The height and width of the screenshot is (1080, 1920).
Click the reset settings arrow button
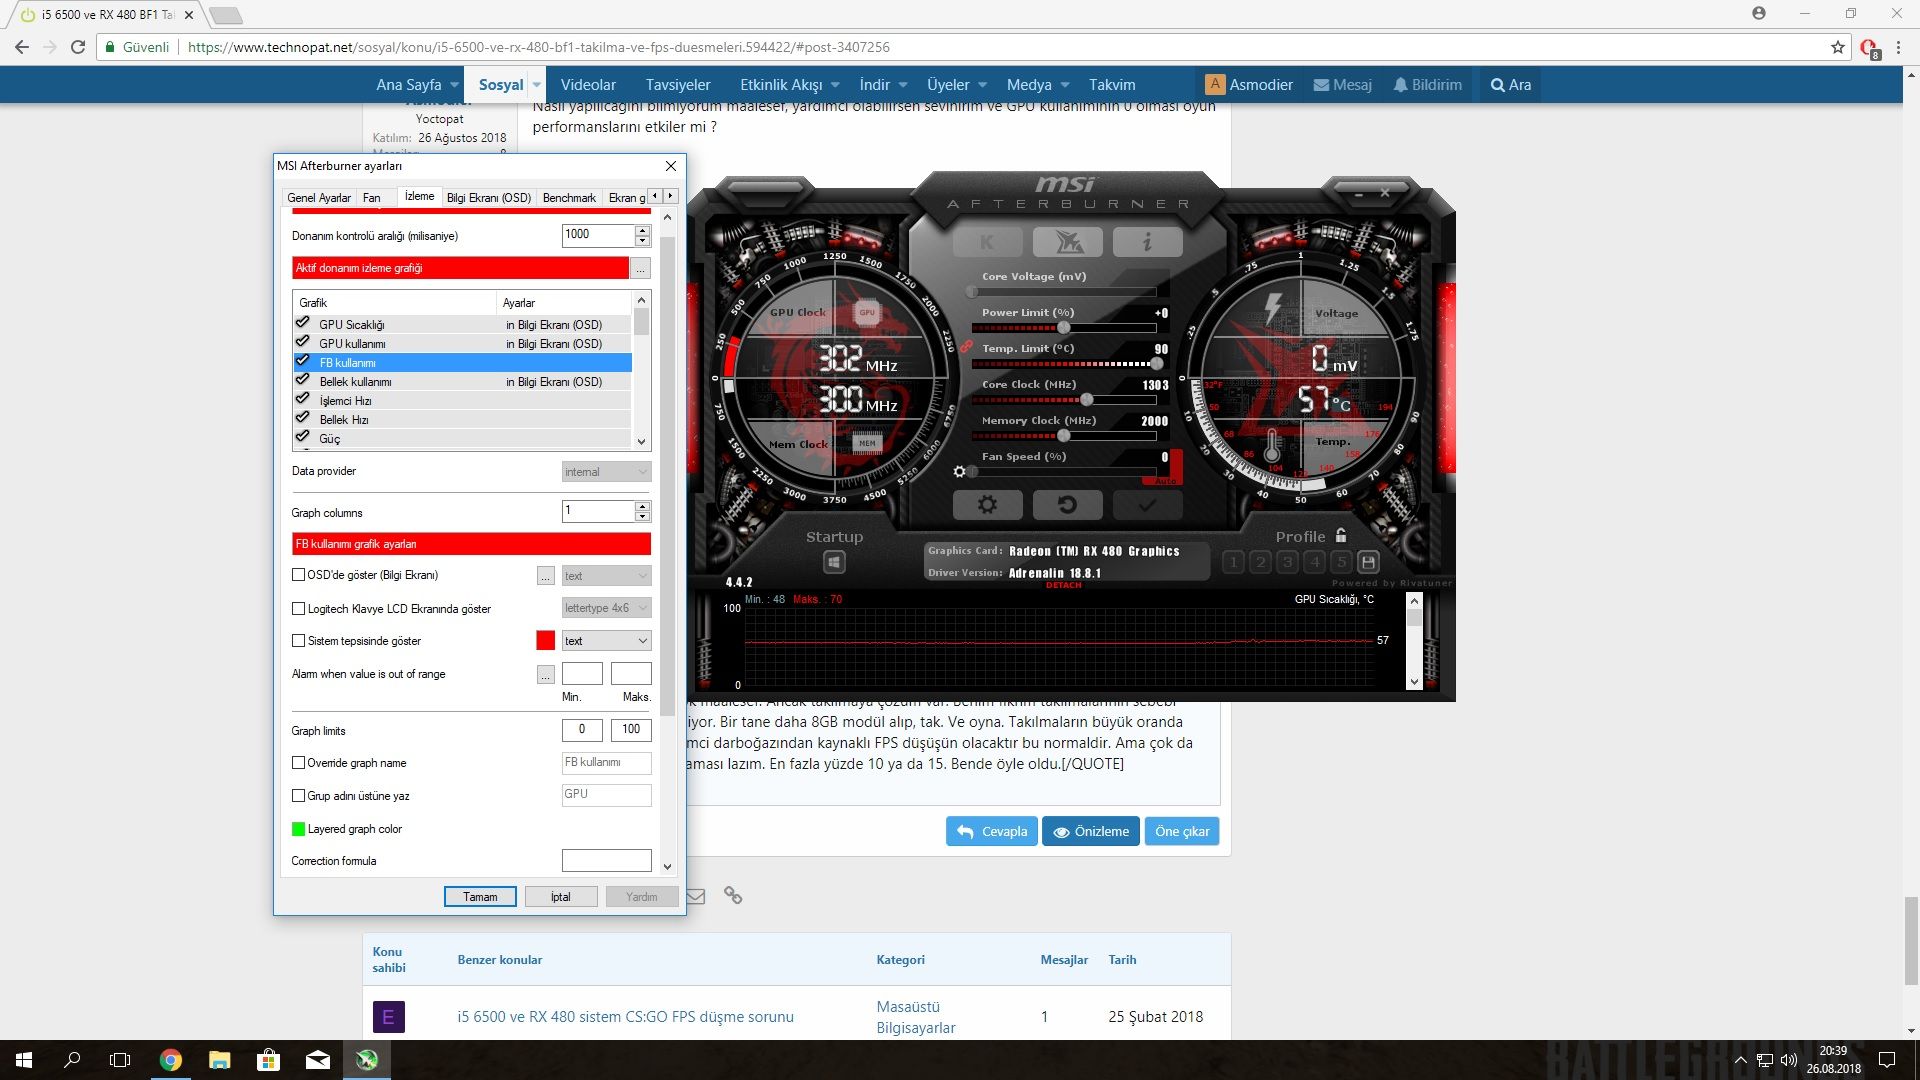(1067, 505)
